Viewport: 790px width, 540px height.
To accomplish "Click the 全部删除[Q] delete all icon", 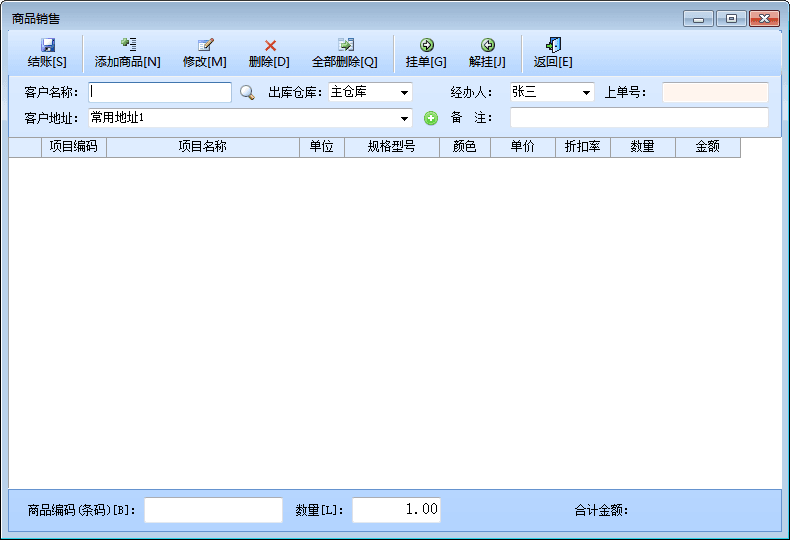I will [345, 45].
